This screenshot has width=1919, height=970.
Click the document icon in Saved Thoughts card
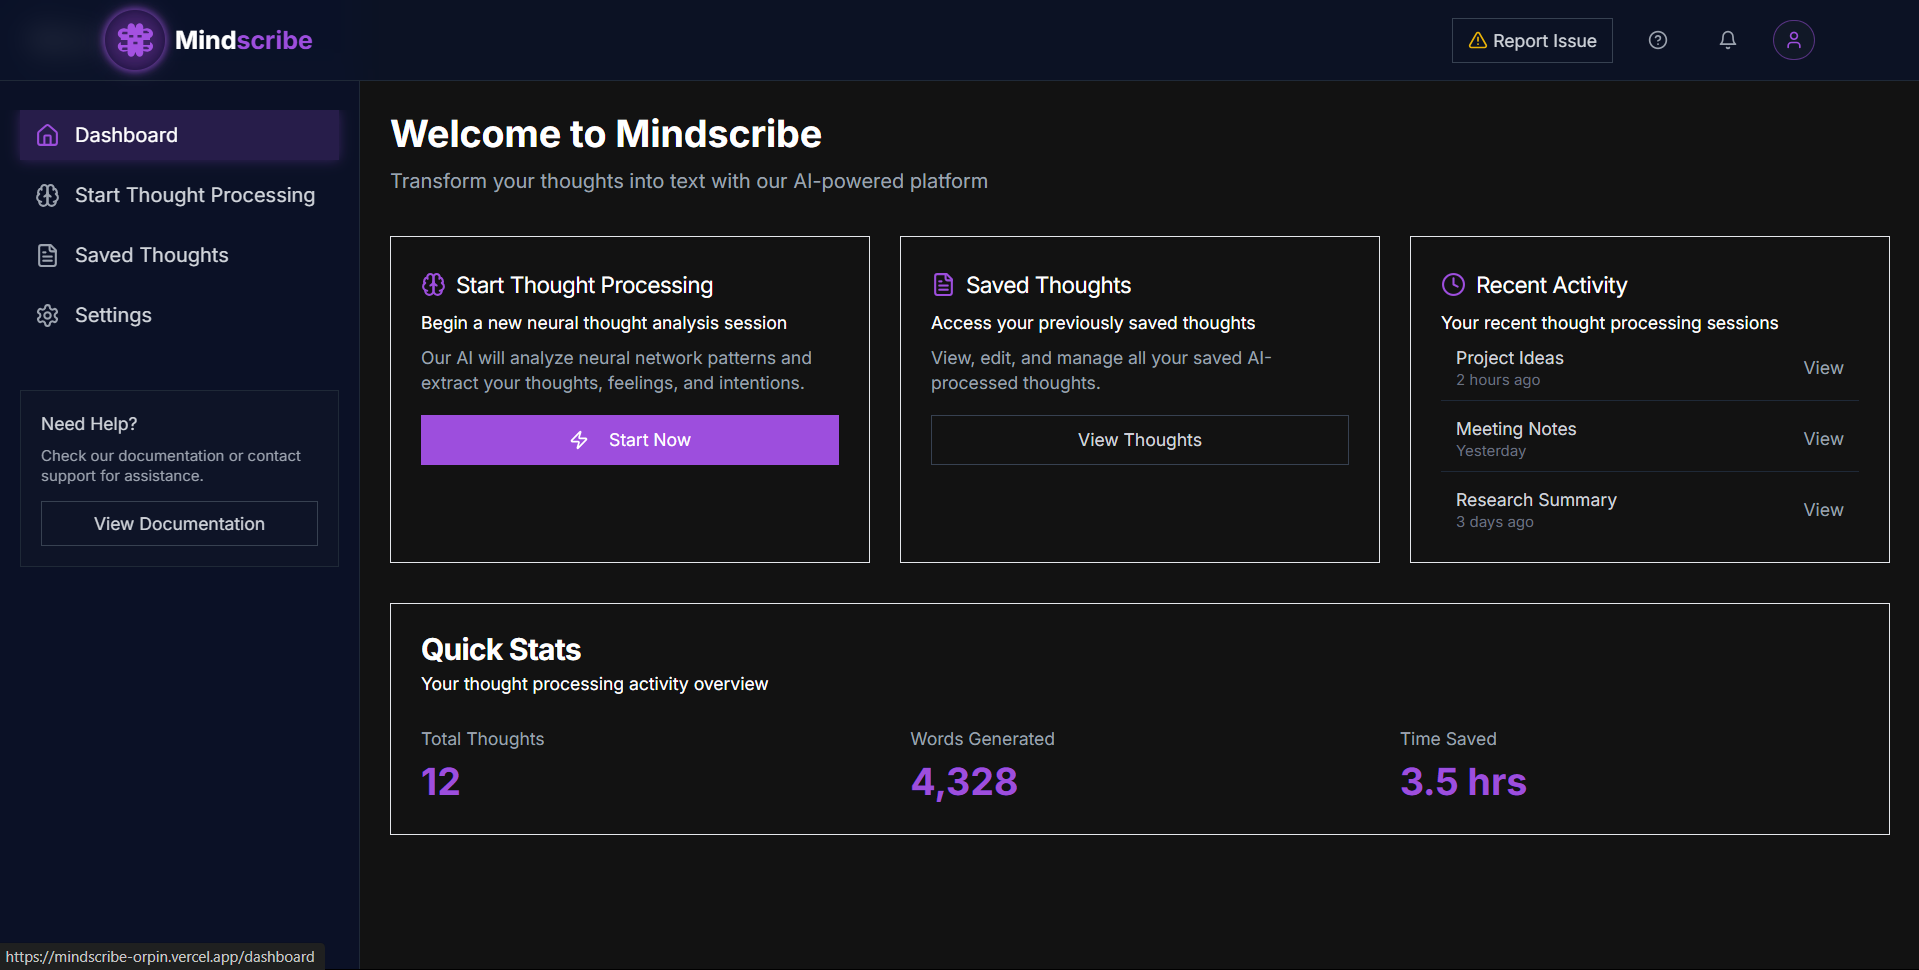tap(943, 285)
